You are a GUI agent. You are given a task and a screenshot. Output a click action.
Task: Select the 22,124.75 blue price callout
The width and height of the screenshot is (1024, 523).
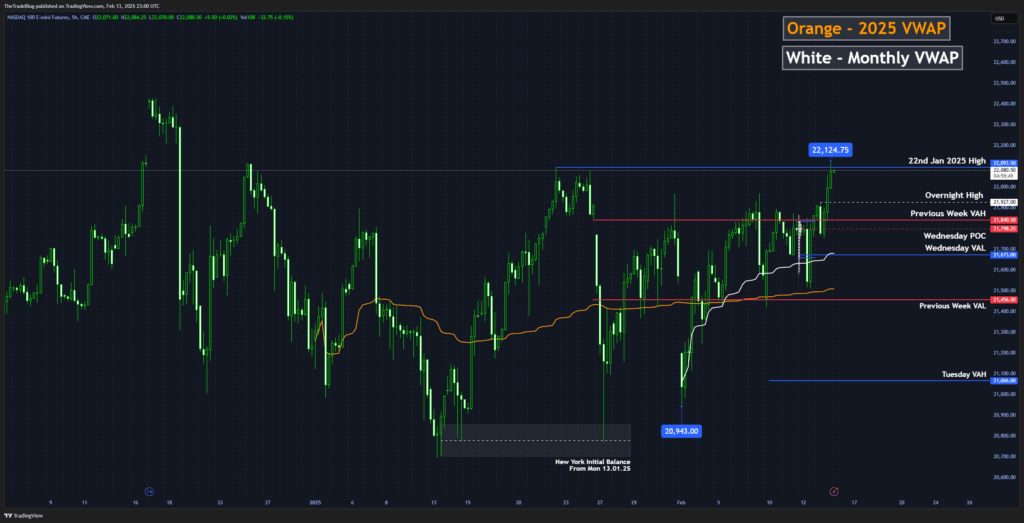[x=830, y=150]
